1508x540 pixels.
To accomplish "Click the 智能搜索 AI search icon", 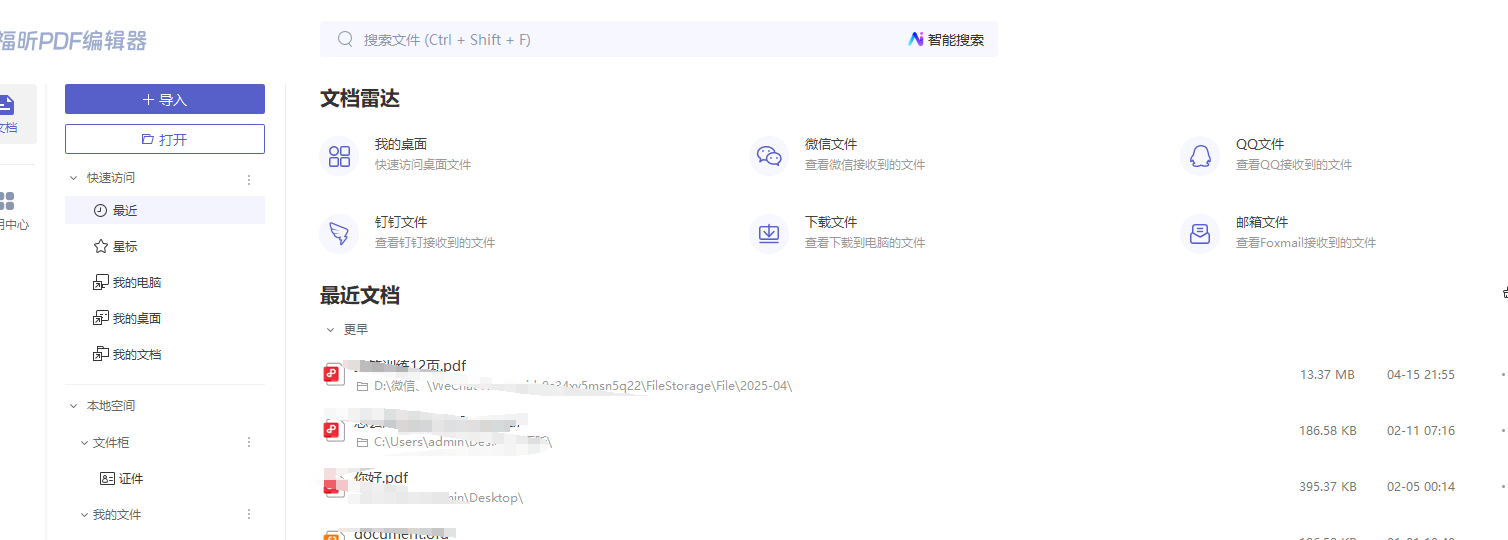I will point(916,40).
